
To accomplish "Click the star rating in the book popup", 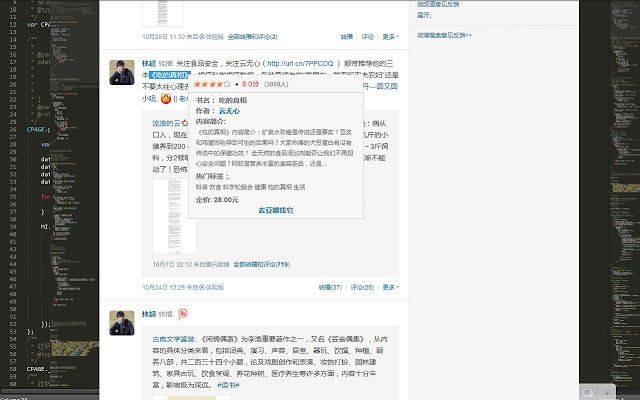I will pos(212,84).
